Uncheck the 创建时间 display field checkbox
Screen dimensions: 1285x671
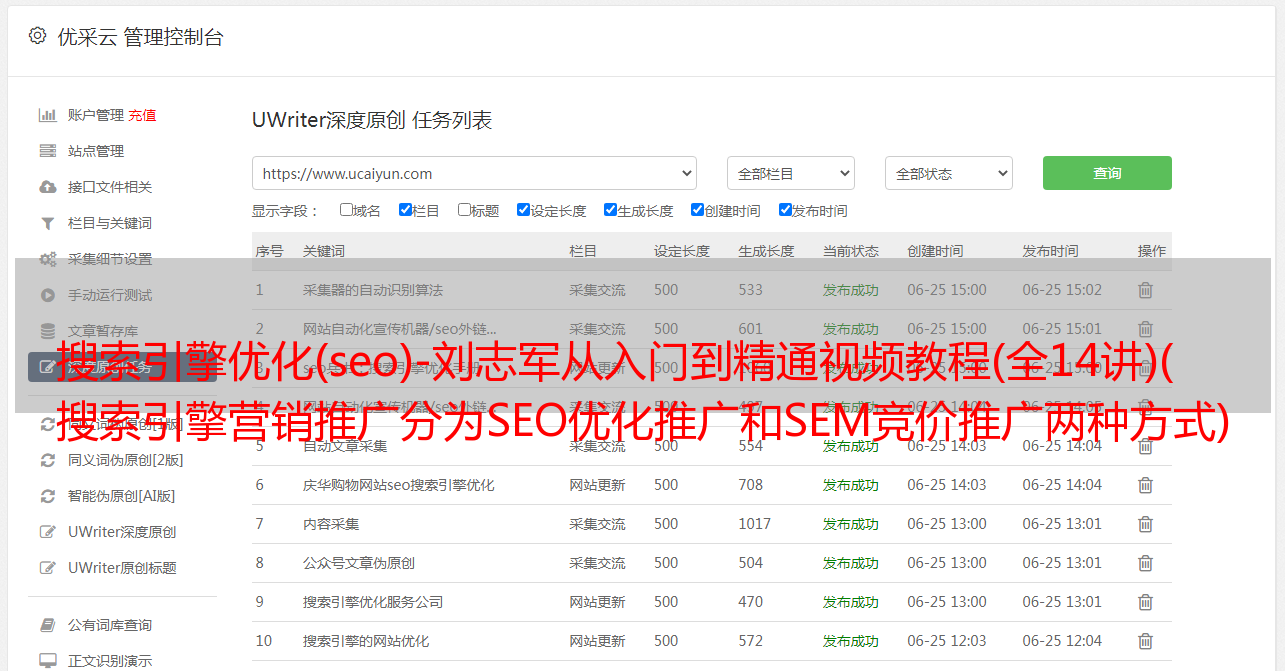coord(697,210)
